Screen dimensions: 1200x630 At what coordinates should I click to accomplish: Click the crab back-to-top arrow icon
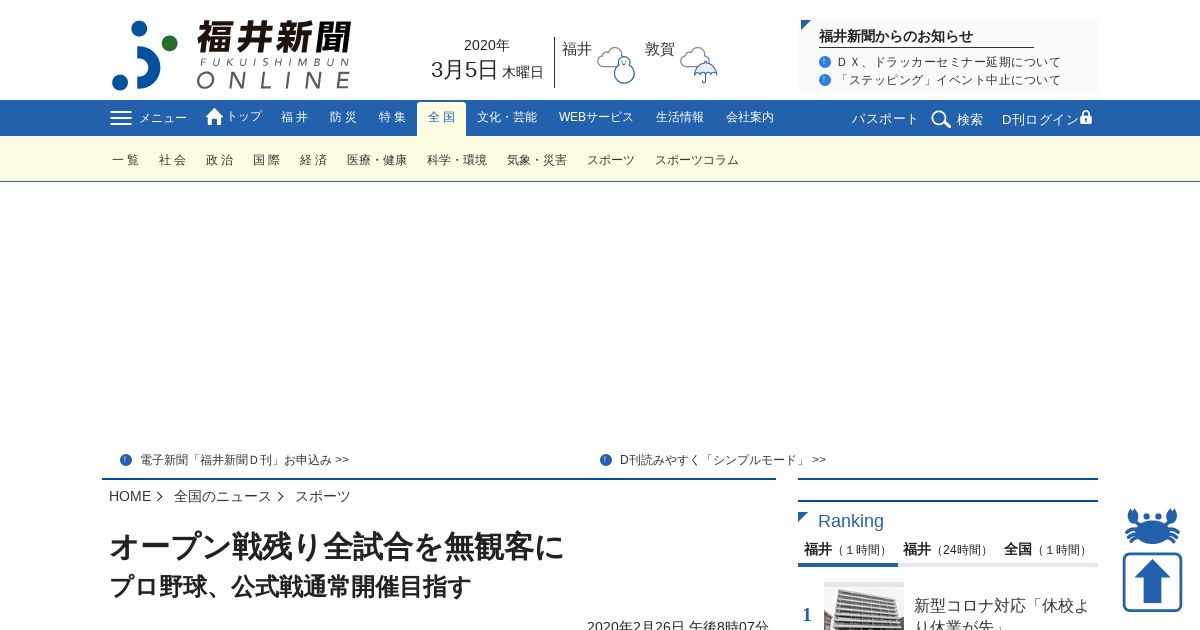click(x=1152, y=559)
